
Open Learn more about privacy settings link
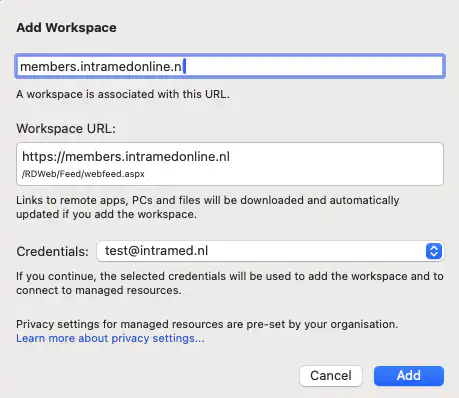point(110,338)
